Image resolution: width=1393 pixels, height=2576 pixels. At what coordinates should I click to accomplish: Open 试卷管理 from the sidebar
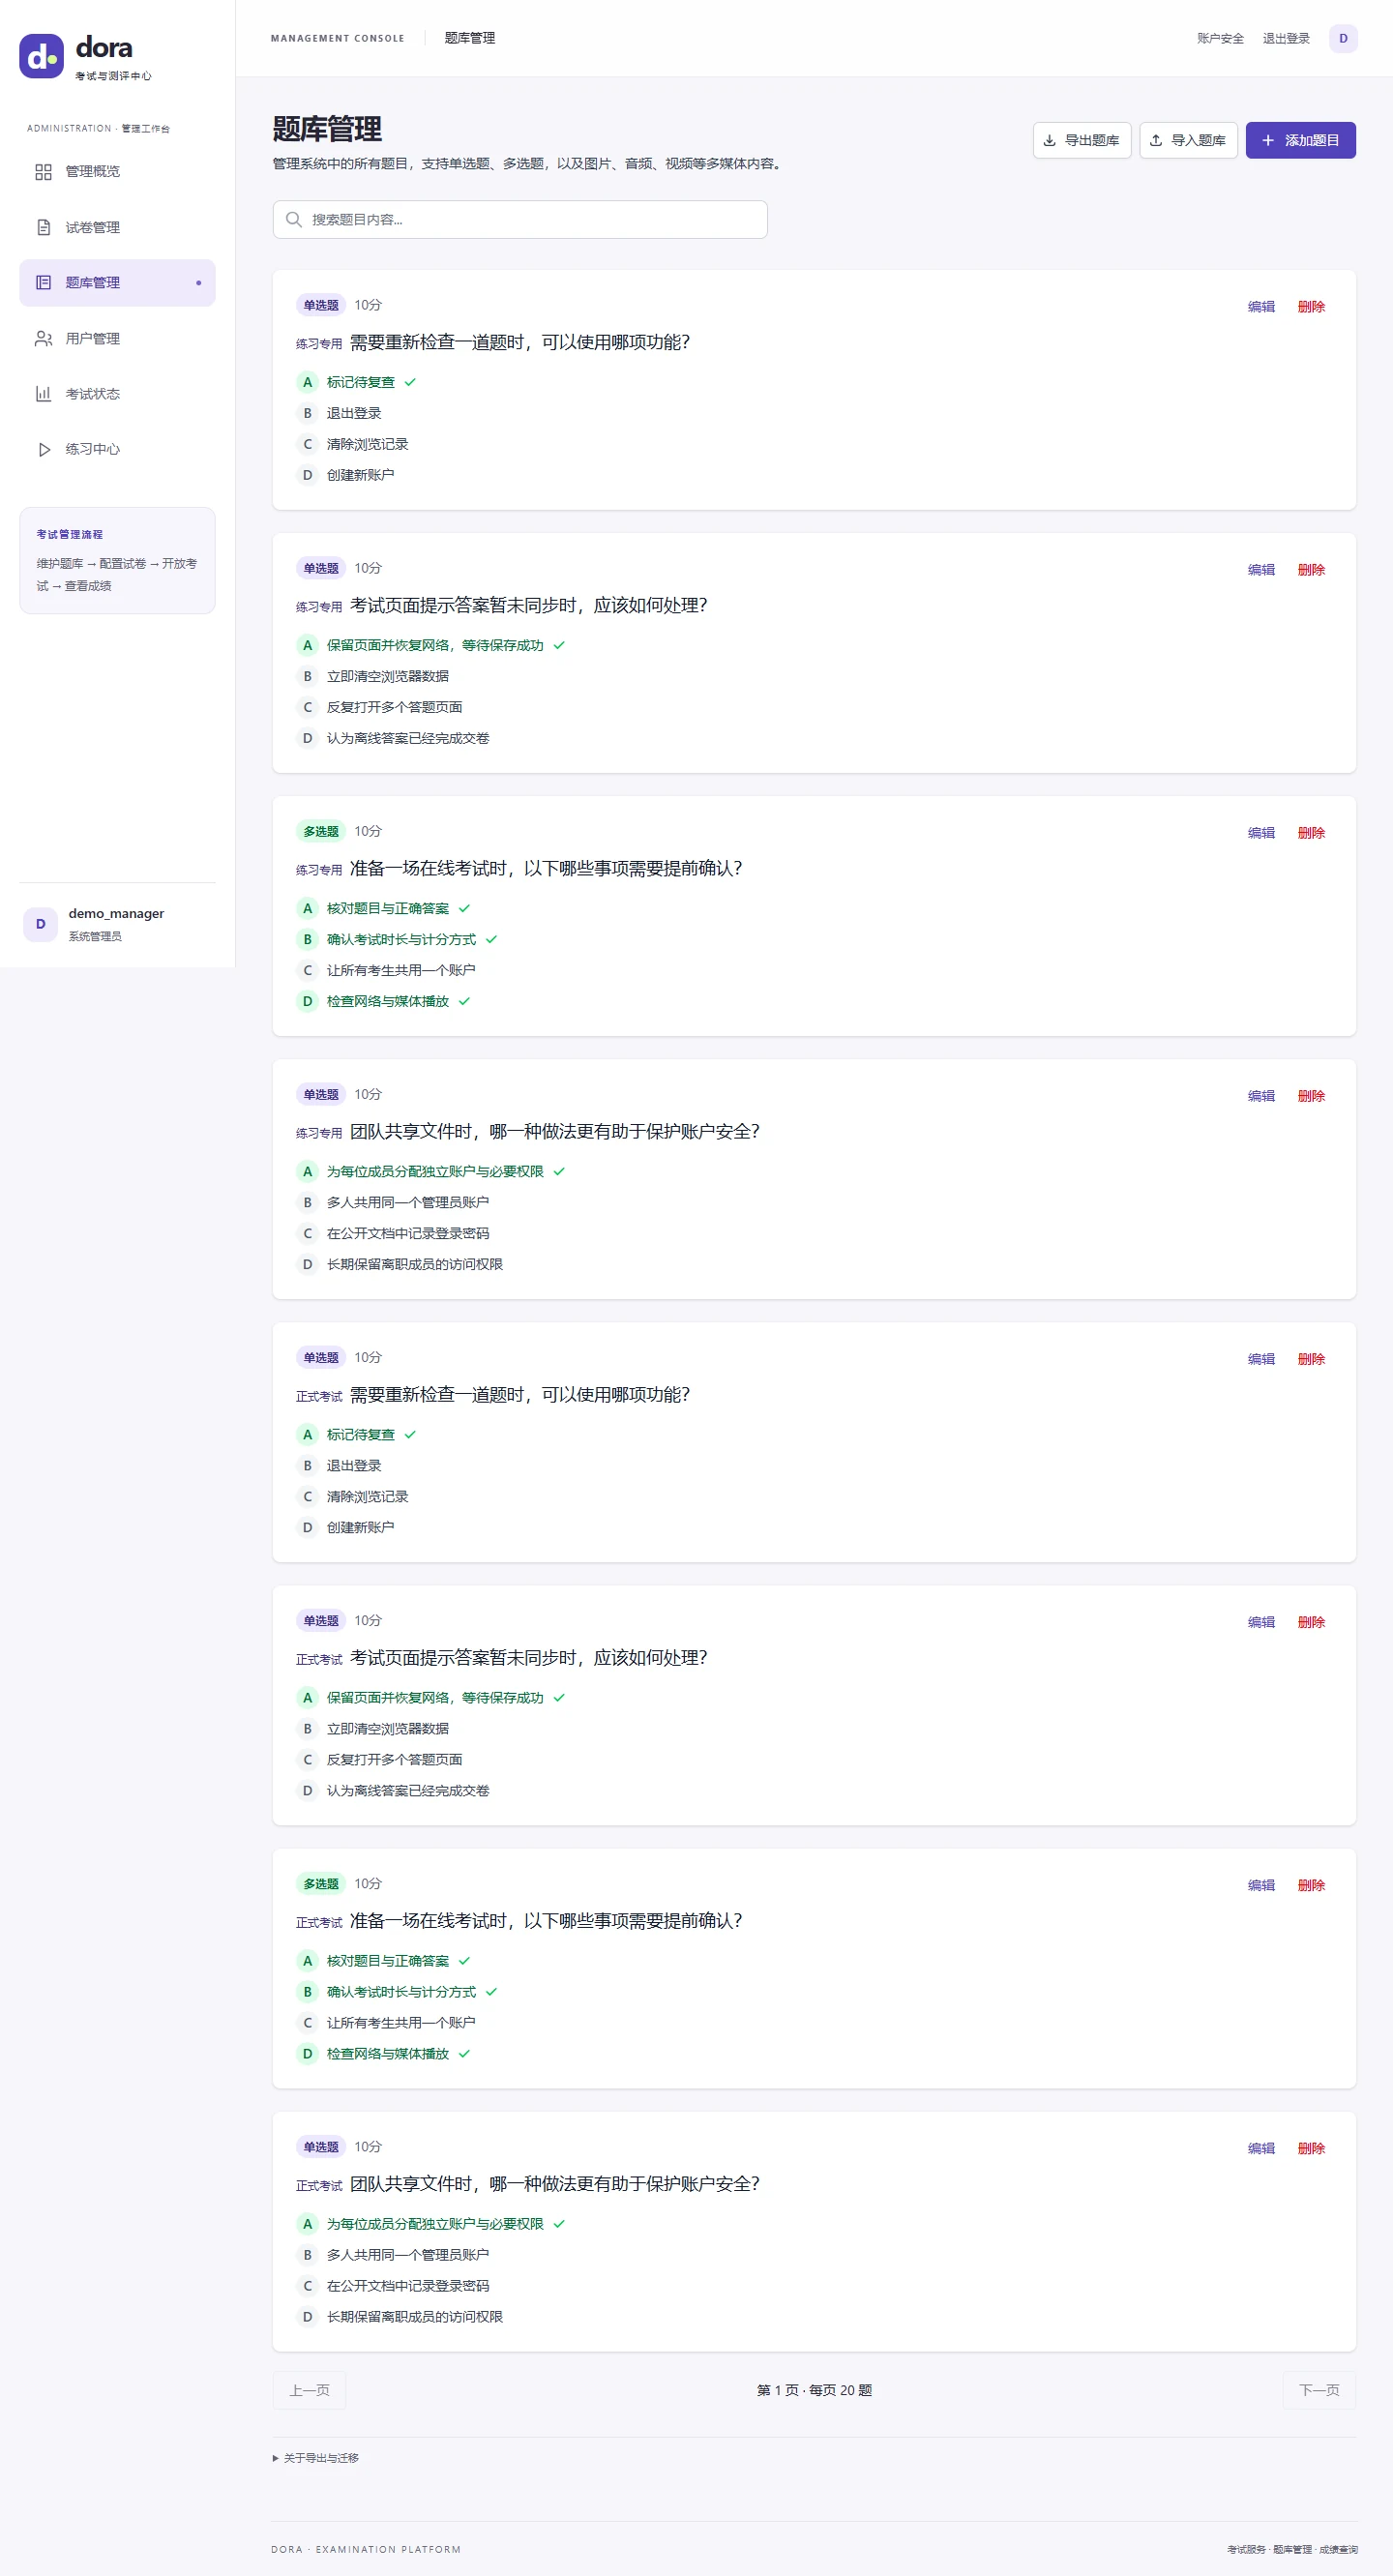pyautogui.click(x=117, y=227)
